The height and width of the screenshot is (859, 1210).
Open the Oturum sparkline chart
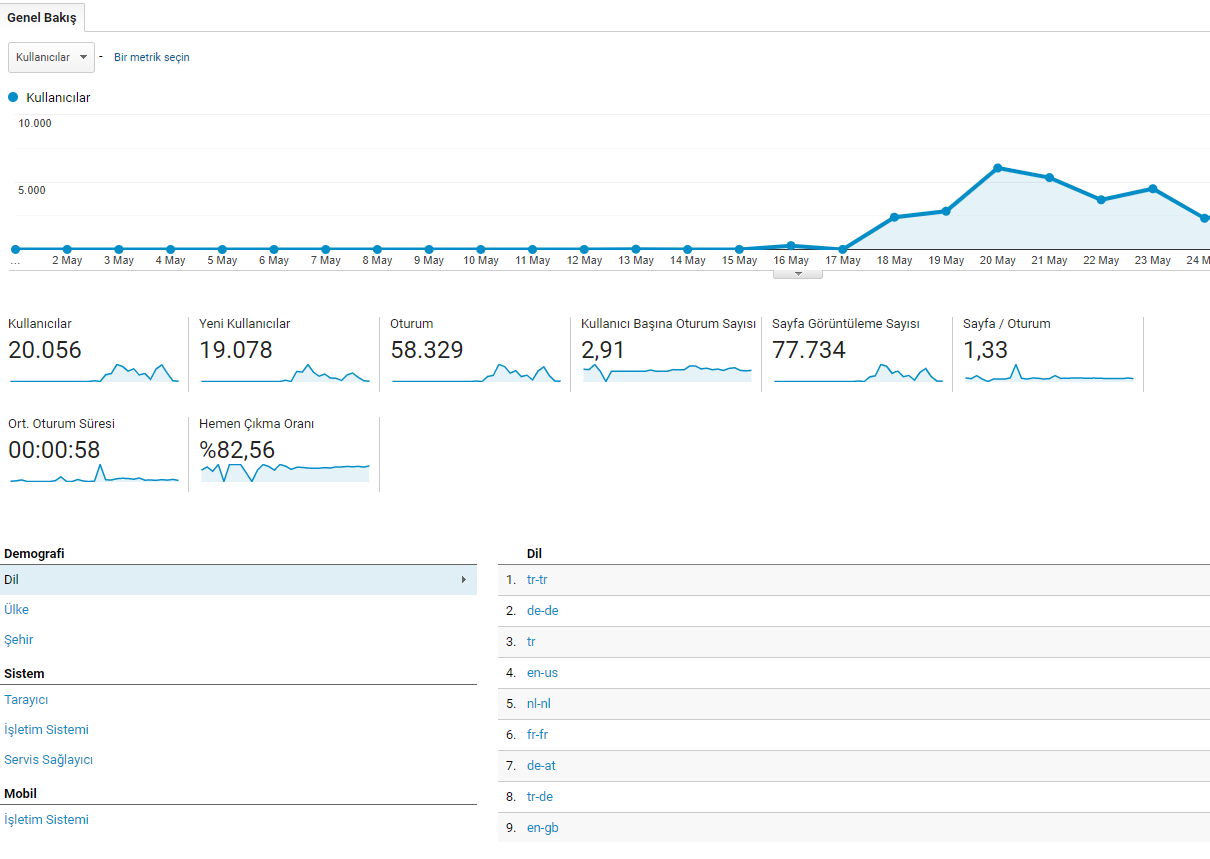tap(476, 373)
